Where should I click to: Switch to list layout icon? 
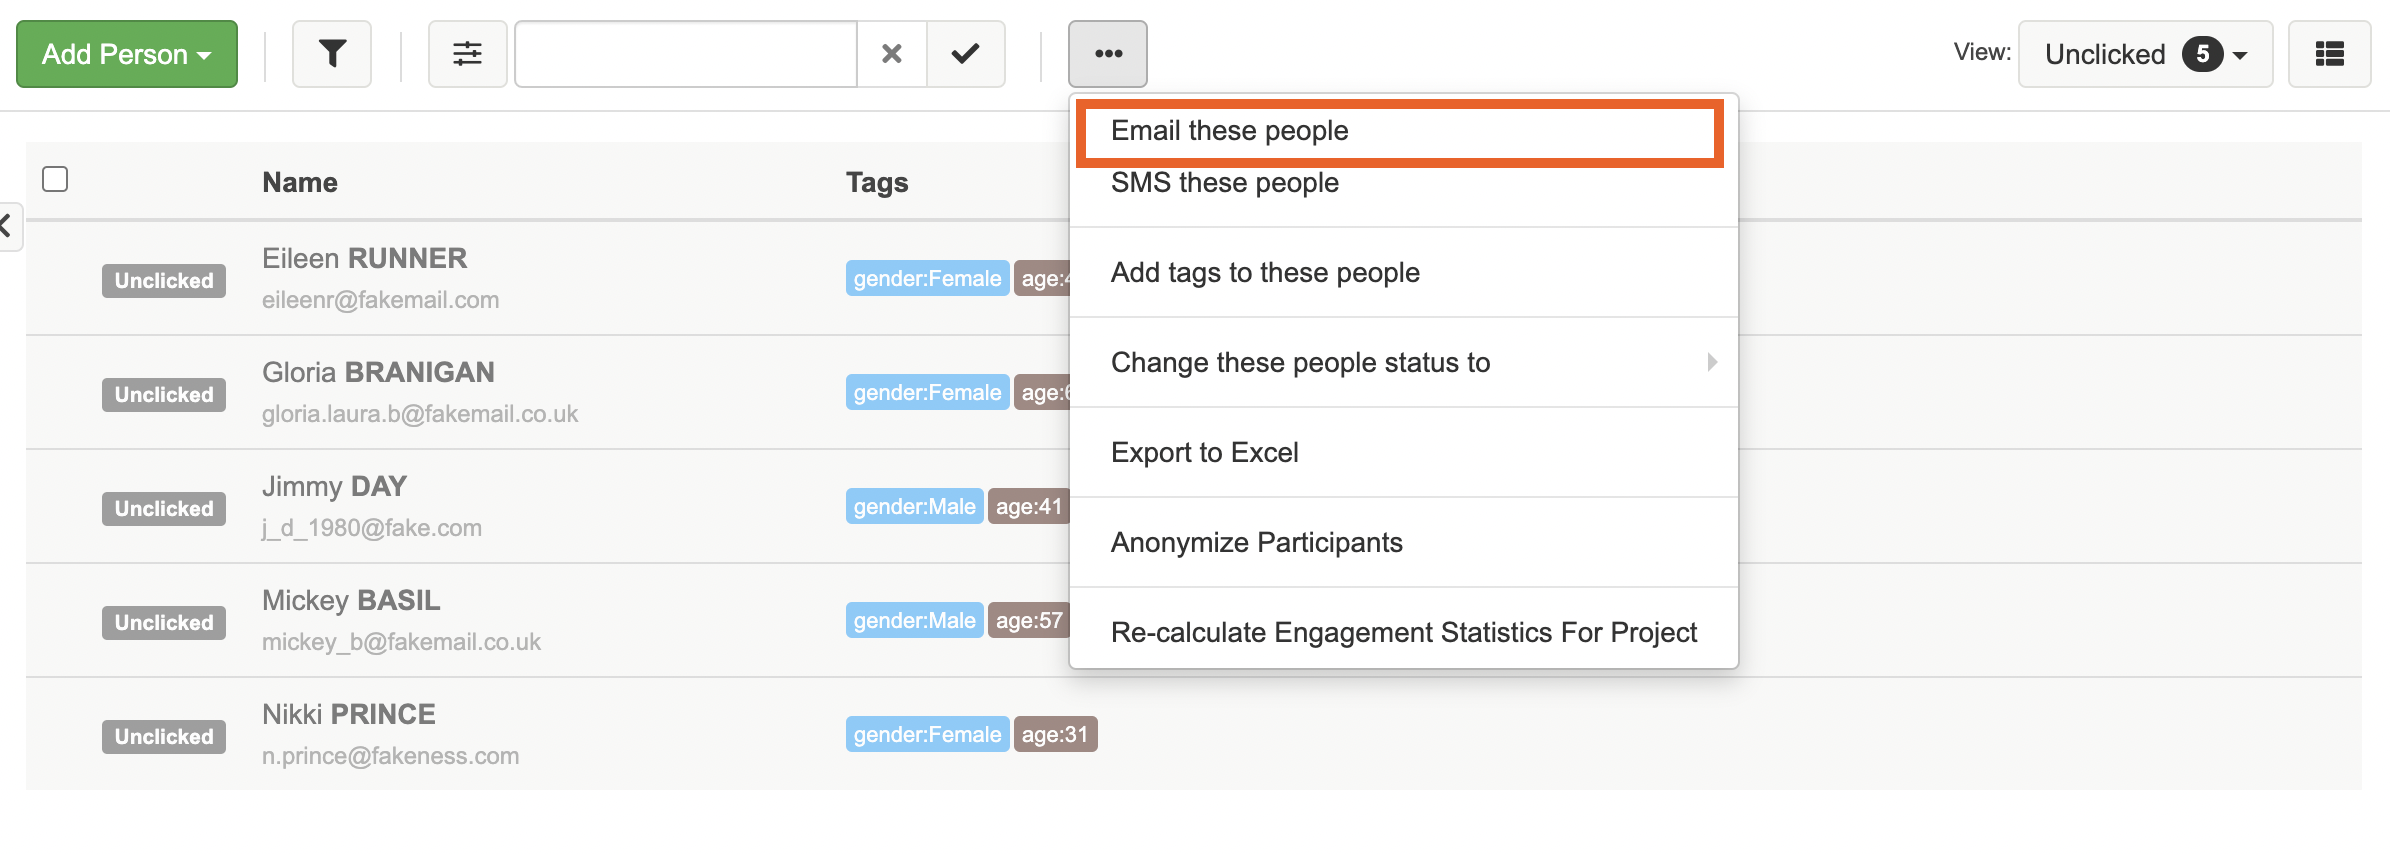point(2329,54)
